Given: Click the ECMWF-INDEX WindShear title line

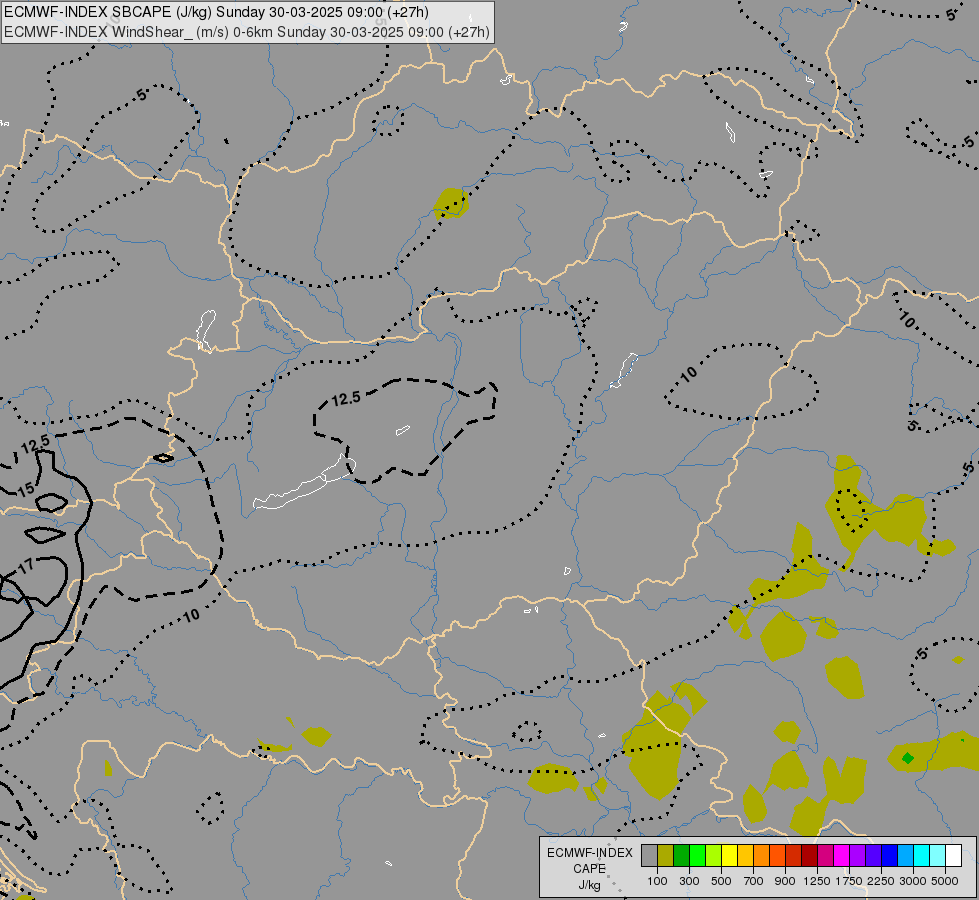Looking at the screenshot, I should pyautogui.click(x=247, y=32).
